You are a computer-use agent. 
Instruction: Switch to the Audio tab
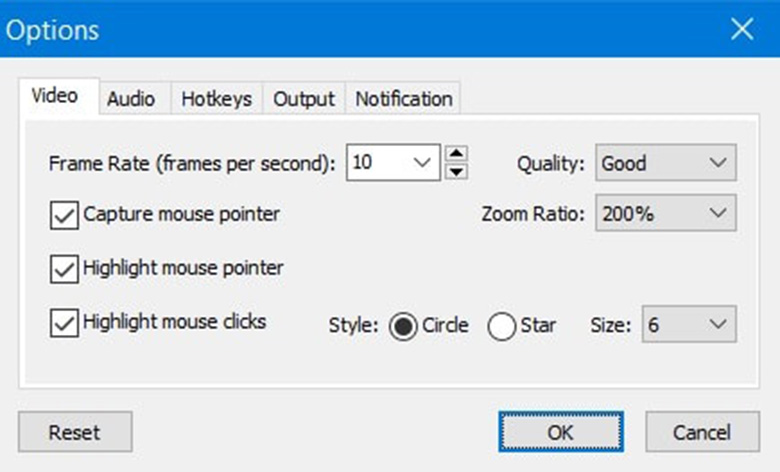click(x=131, y=99)
